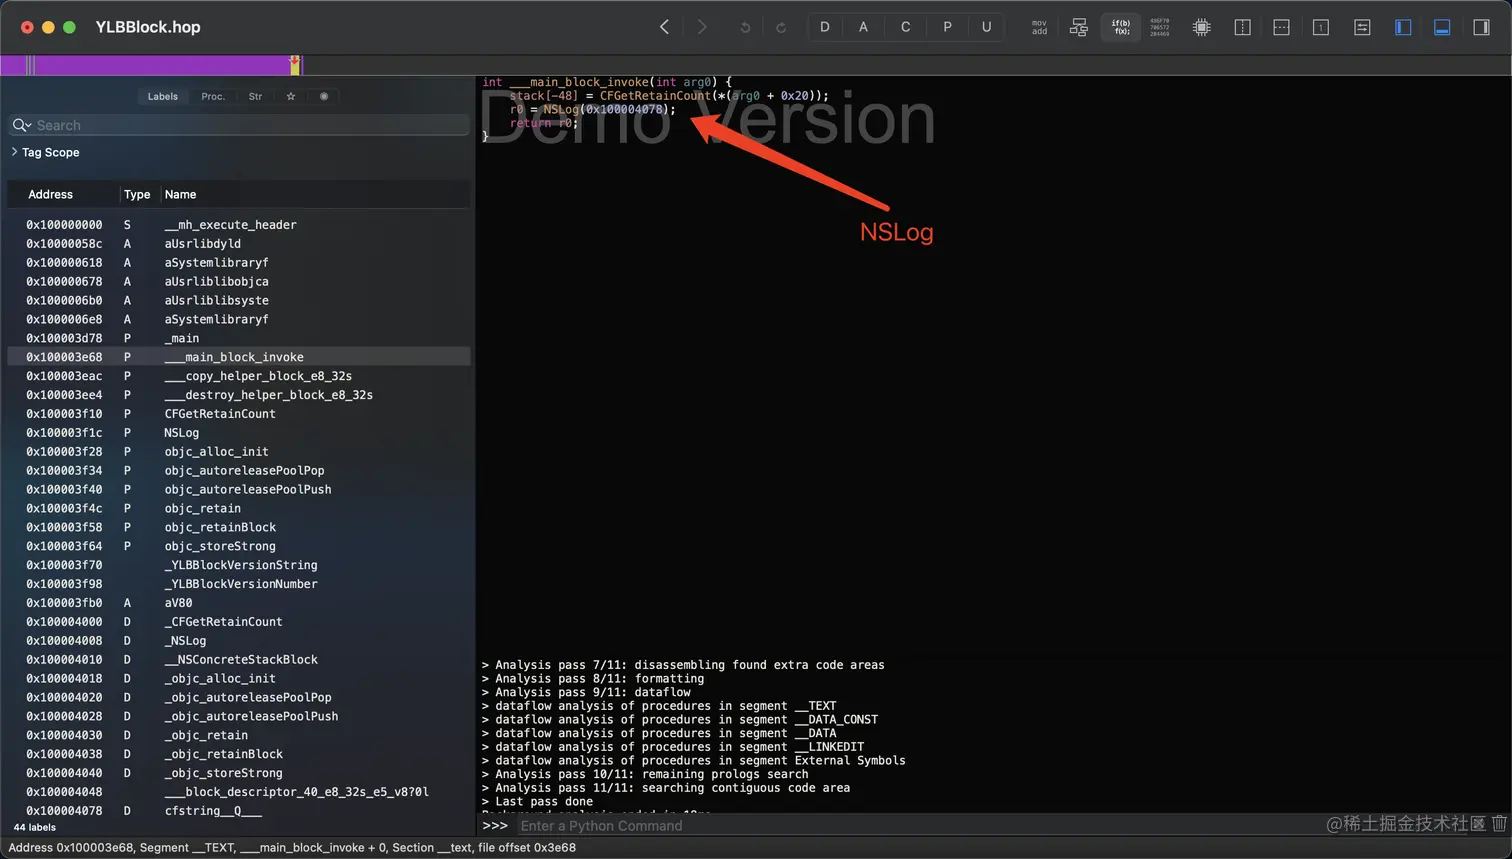Select the NSLog row at 0x100003f1c

[239, 433]
